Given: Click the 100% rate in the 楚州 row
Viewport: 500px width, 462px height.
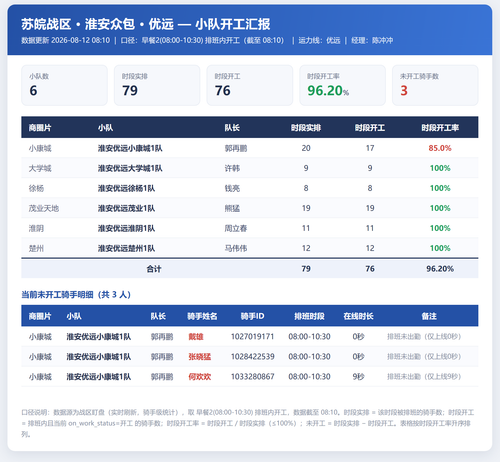Looking at the screenshot, I should pyautogui.click(x=440, y=248).
